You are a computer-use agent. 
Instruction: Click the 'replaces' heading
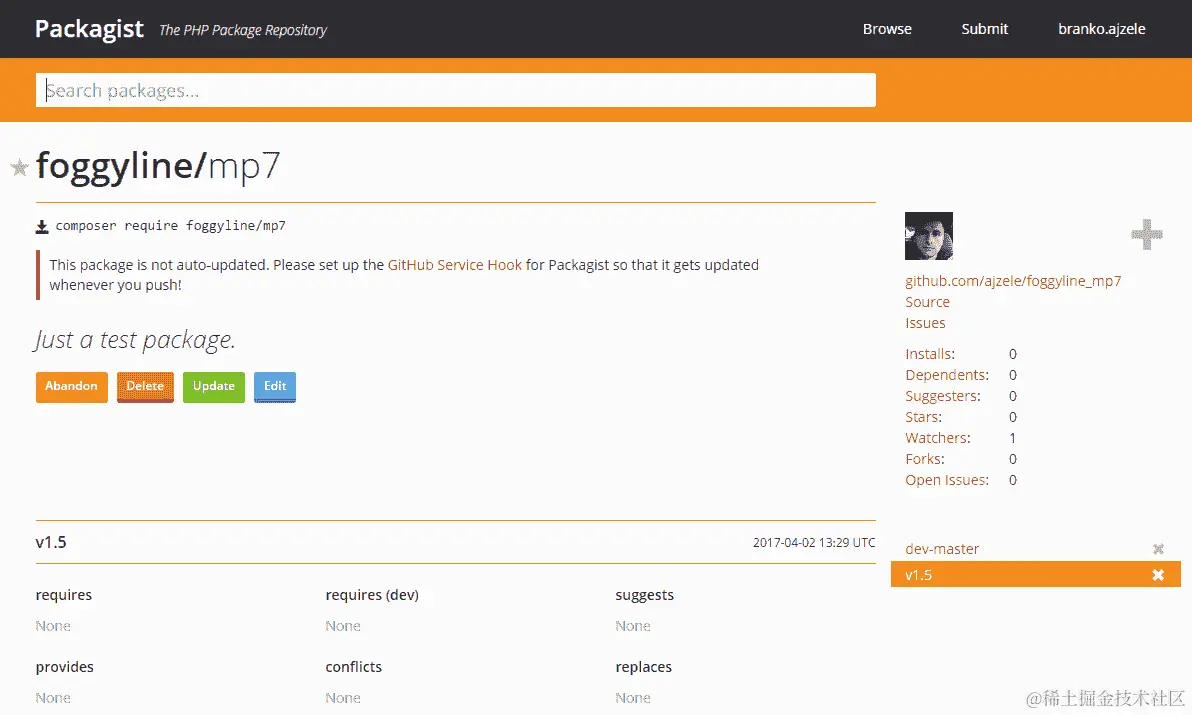[x=643, y=667]
